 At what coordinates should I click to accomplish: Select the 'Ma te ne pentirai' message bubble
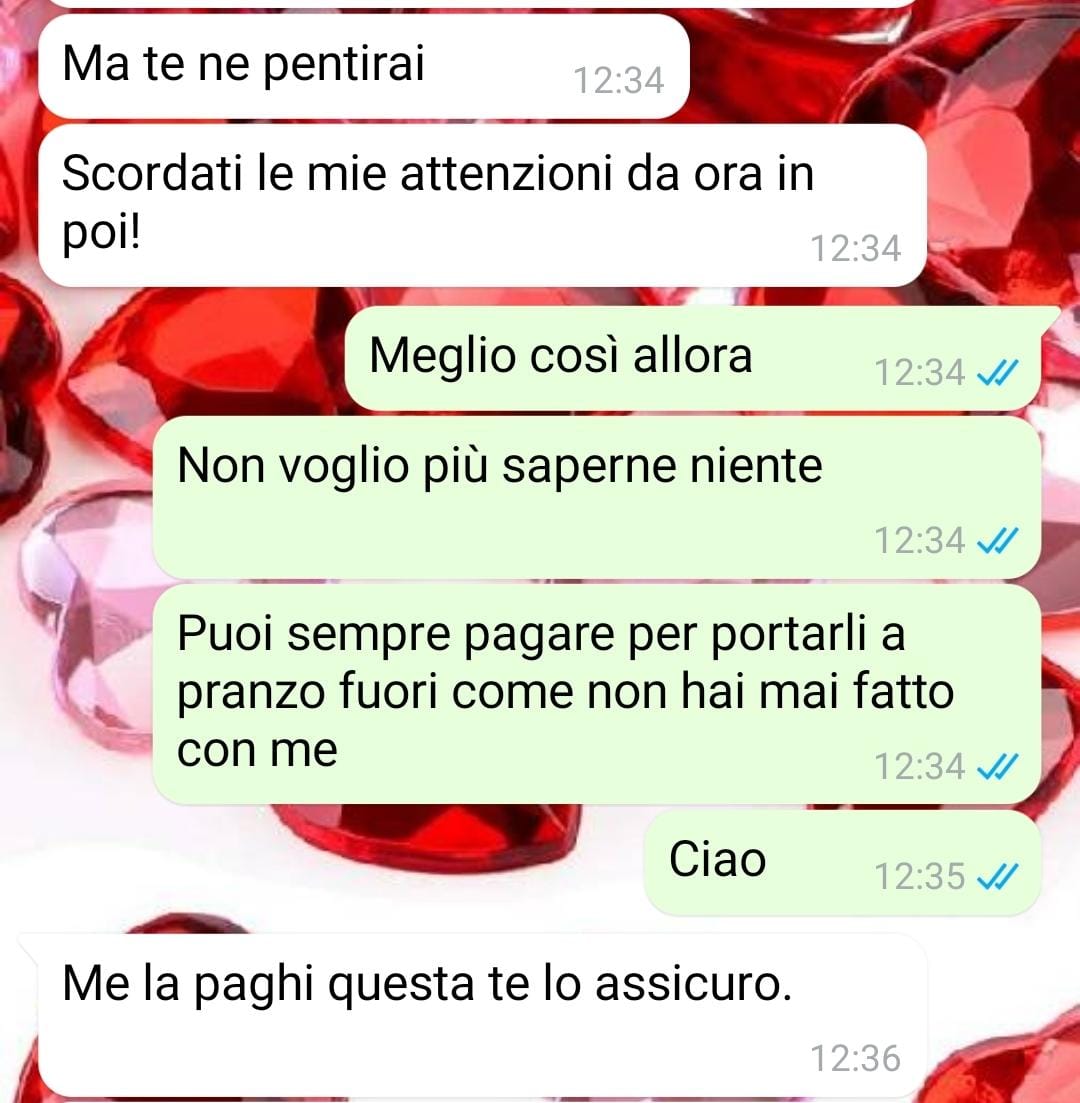tap(364, 66)
